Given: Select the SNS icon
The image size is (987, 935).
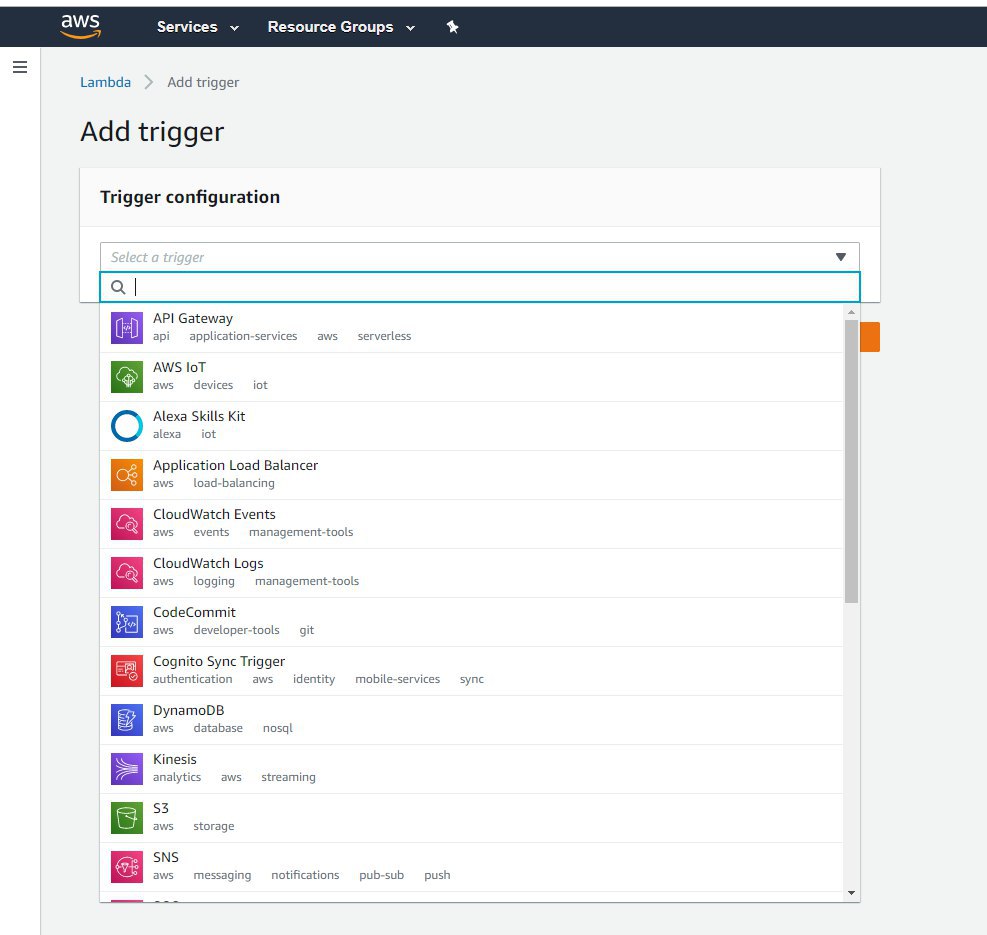Looking at the screenshot, I should coord(127,867).
